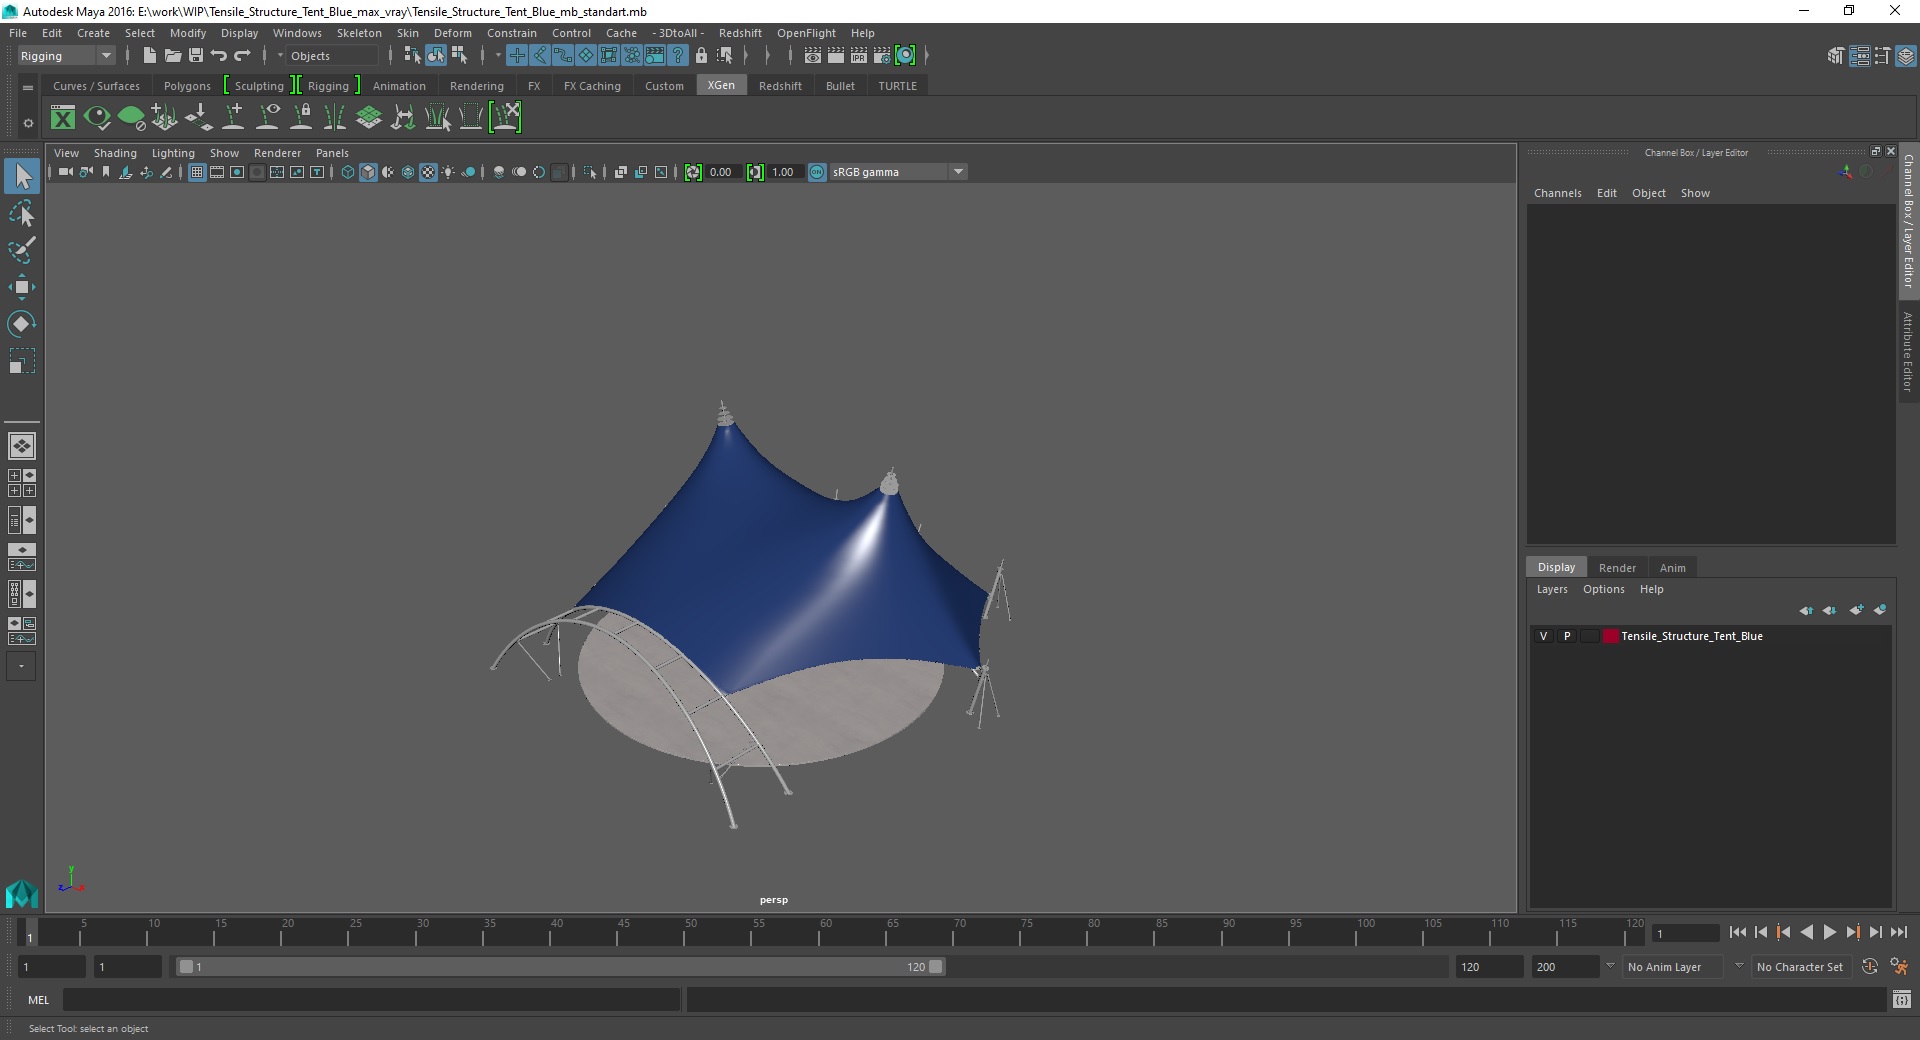Toggle layer visibility V for Tensile_Structure_Tent_Blue

pos(1543,636)
